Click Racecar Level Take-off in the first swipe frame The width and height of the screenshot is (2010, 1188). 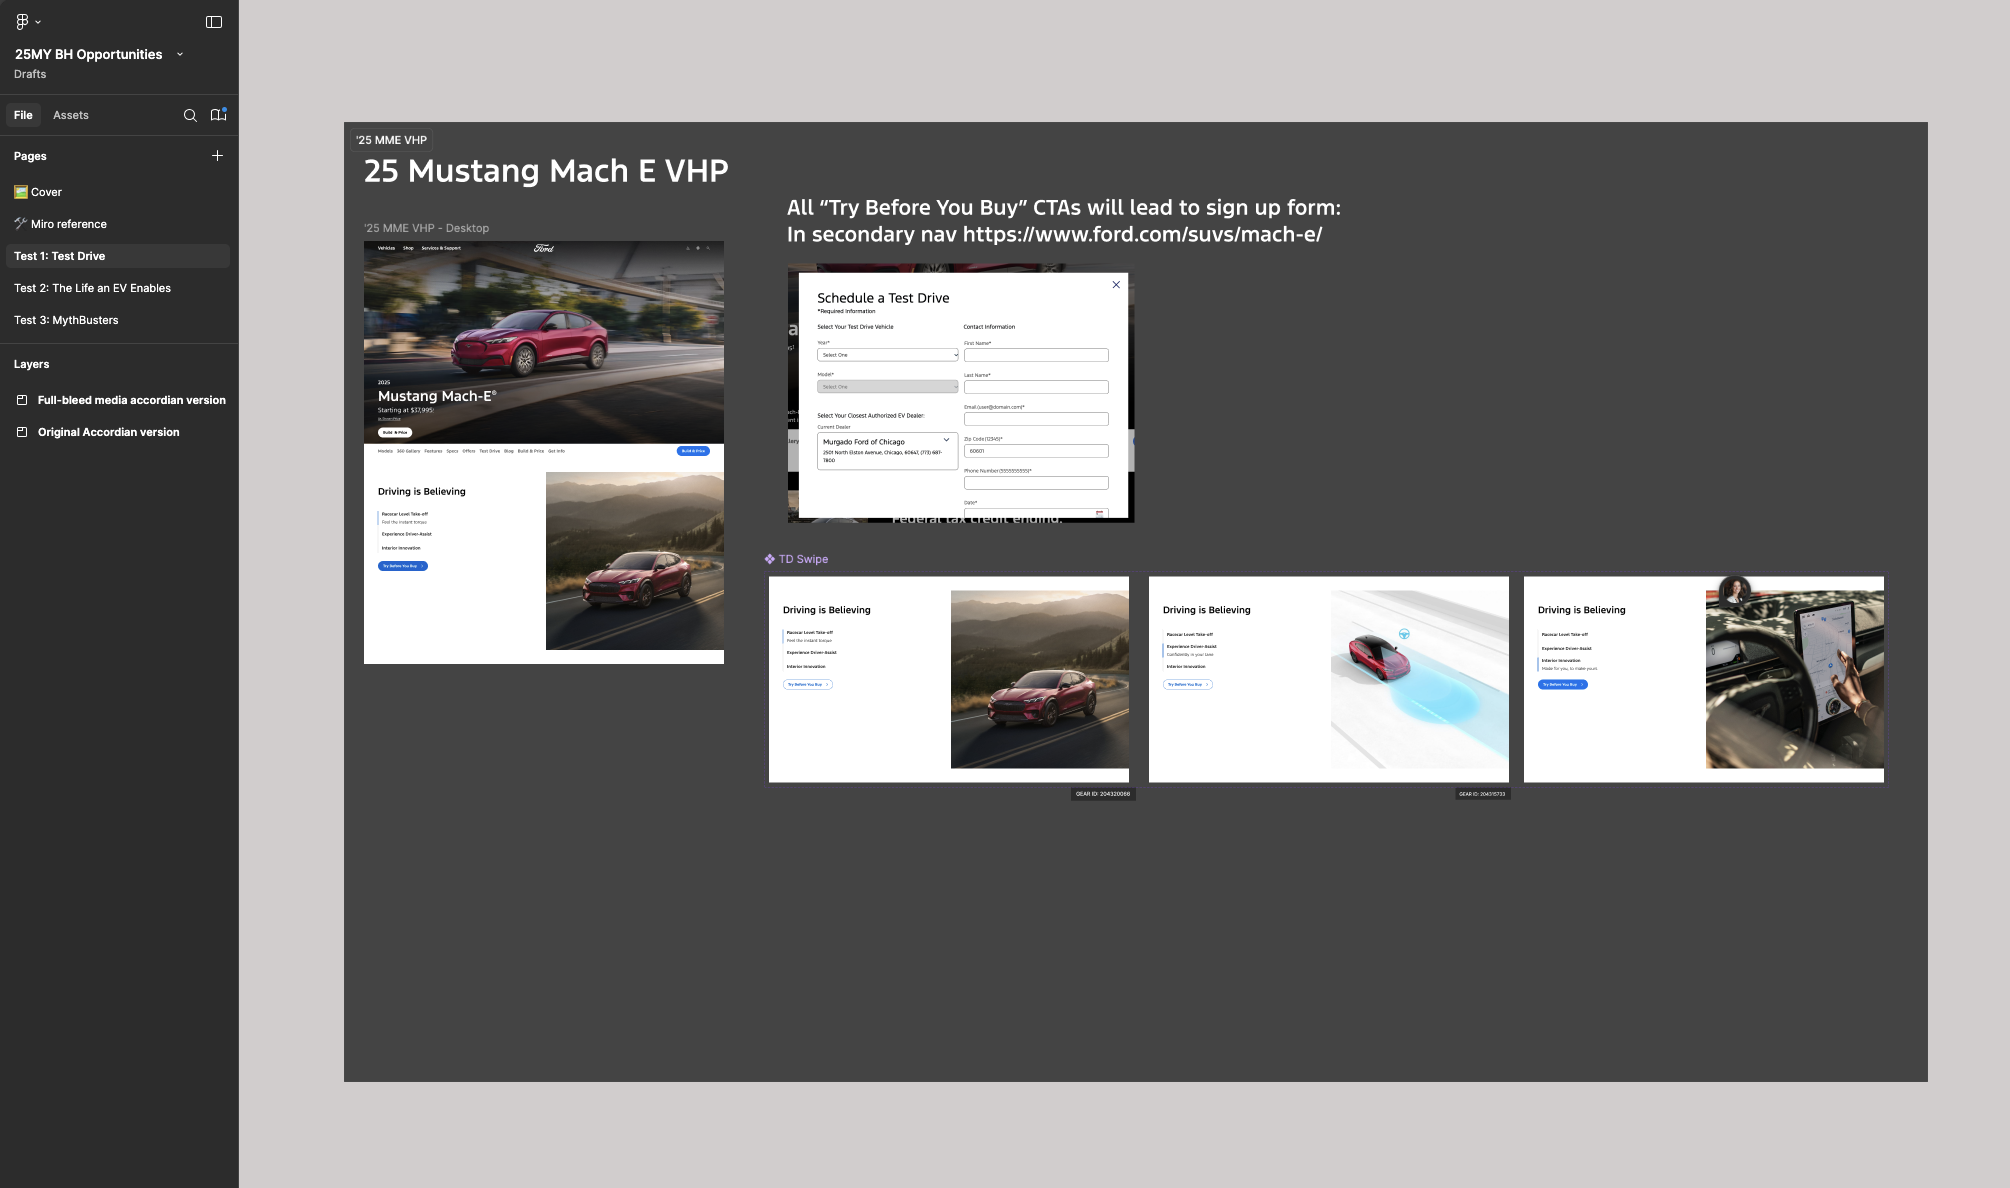click(809, 632)
